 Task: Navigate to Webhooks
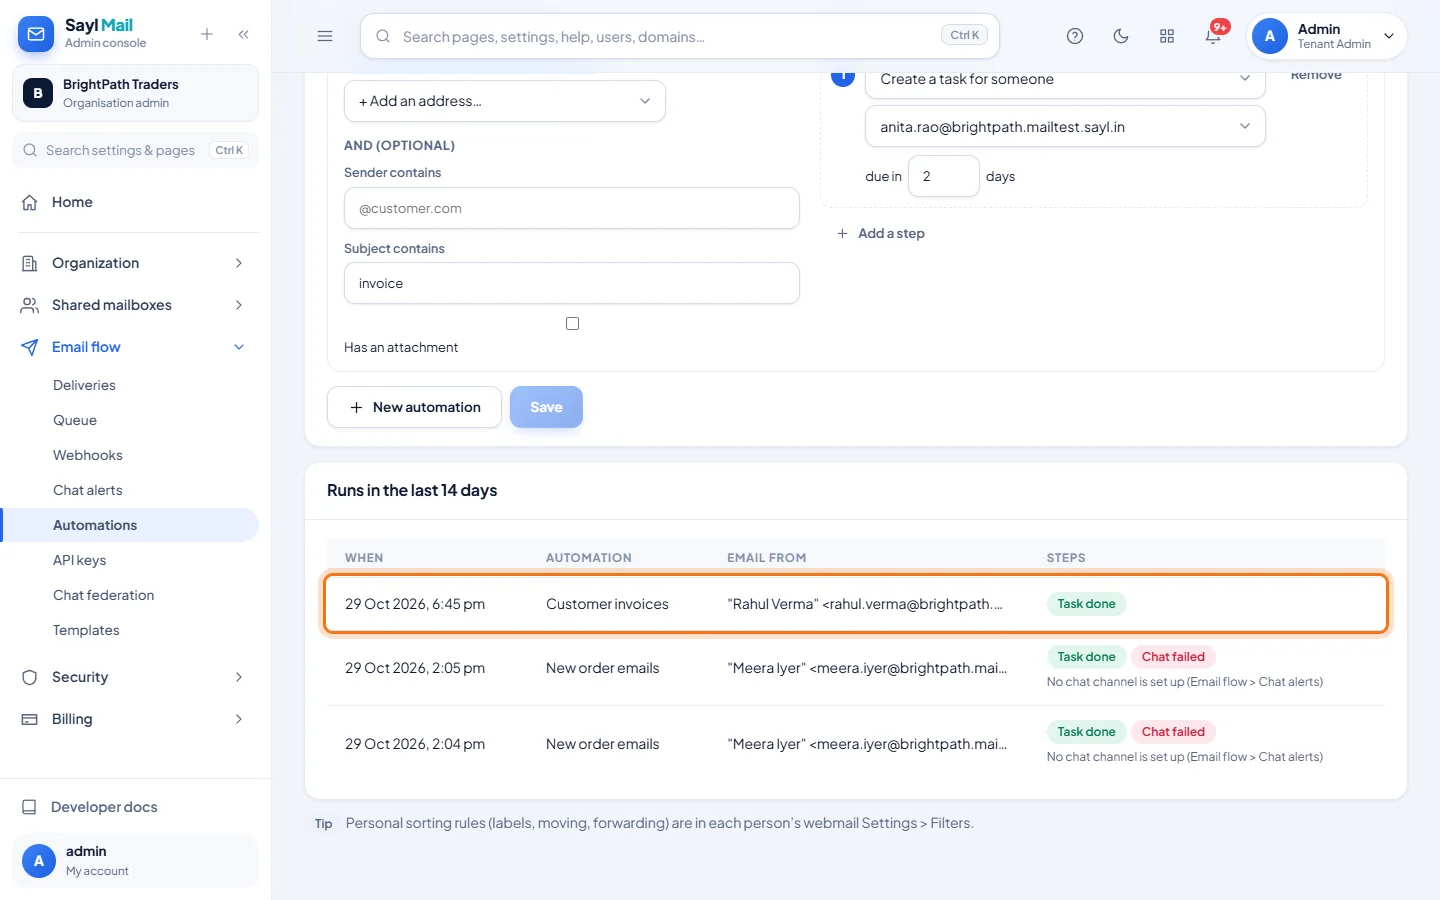coord(88,455)
